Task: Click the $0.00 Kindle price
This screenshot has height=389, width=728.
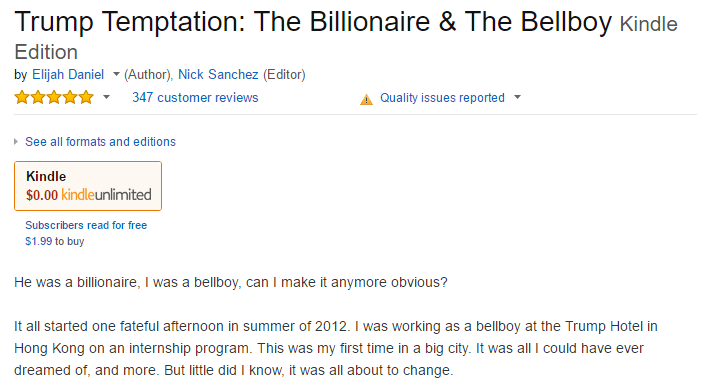Action: tap(42, 195)
